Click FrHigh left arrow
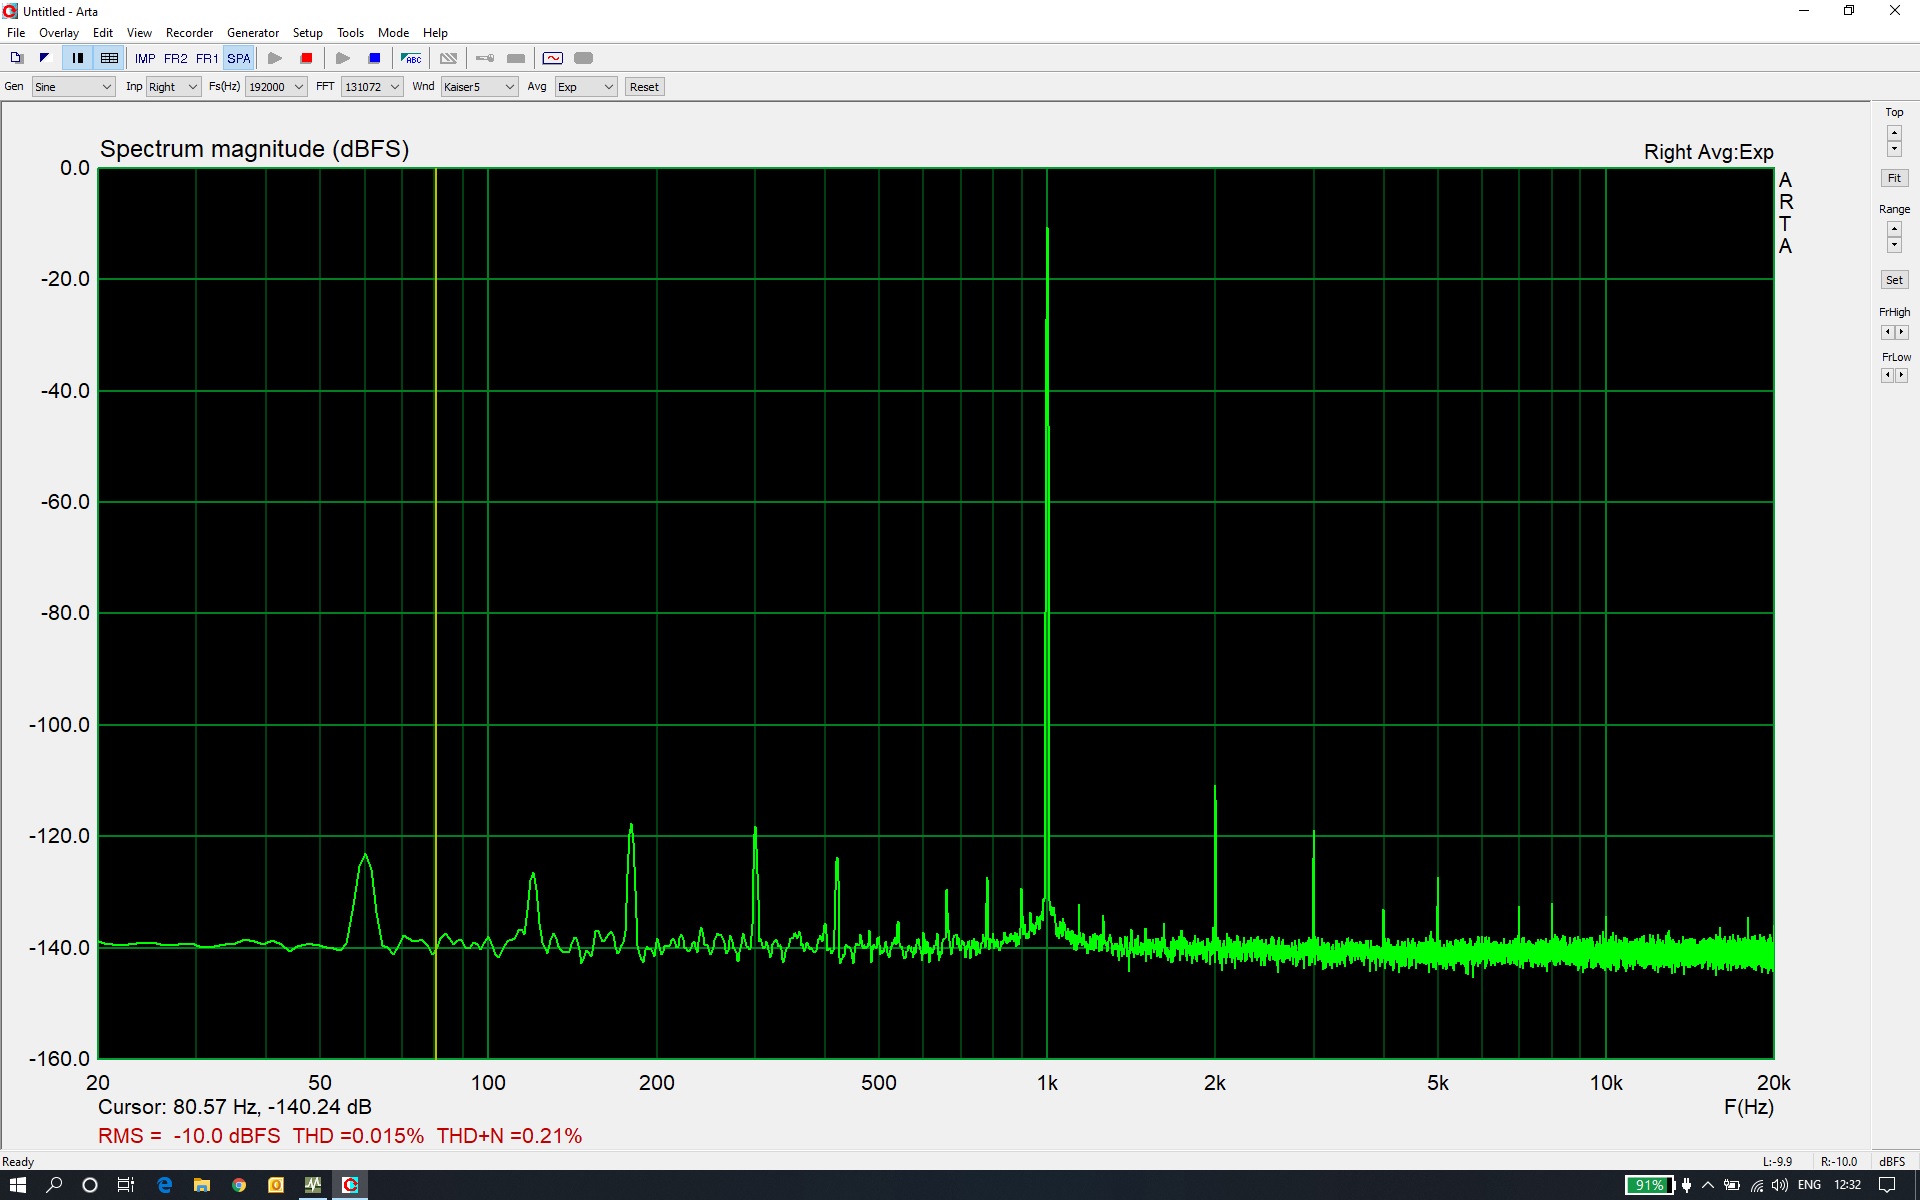 [x=1887, y=332]
